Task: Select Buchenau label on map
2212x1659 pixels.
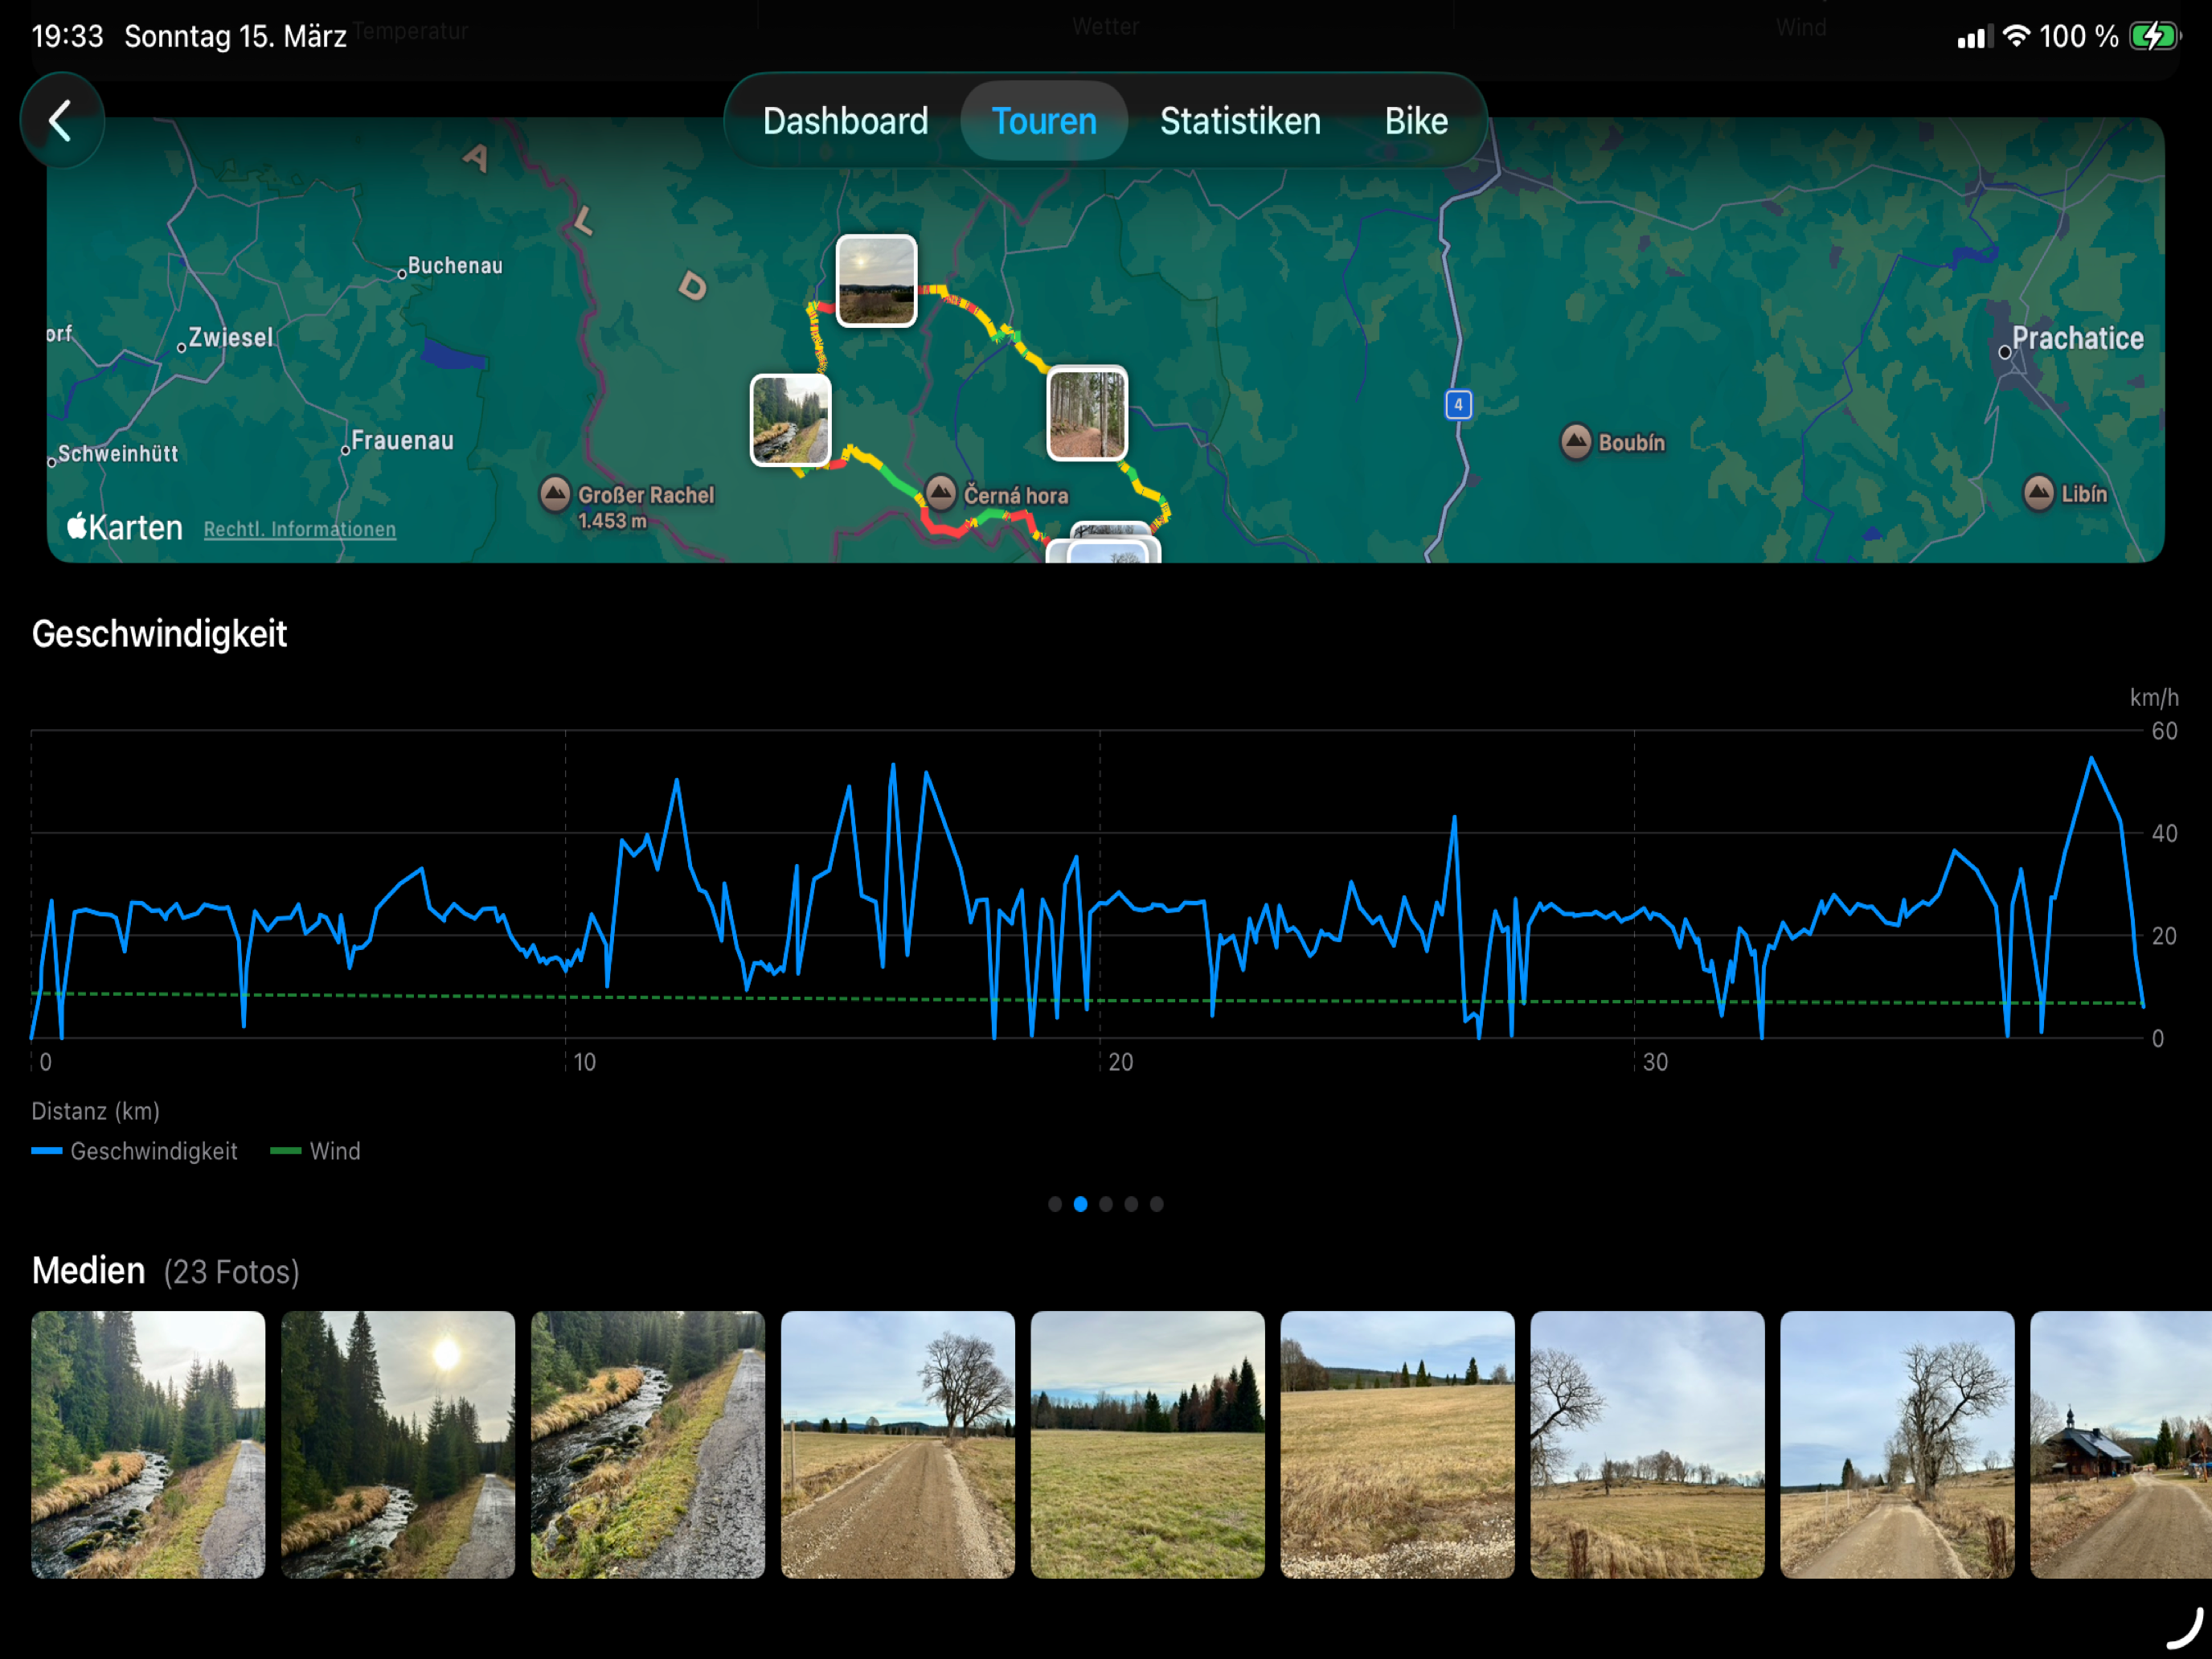Action: (x=455, y=266)
